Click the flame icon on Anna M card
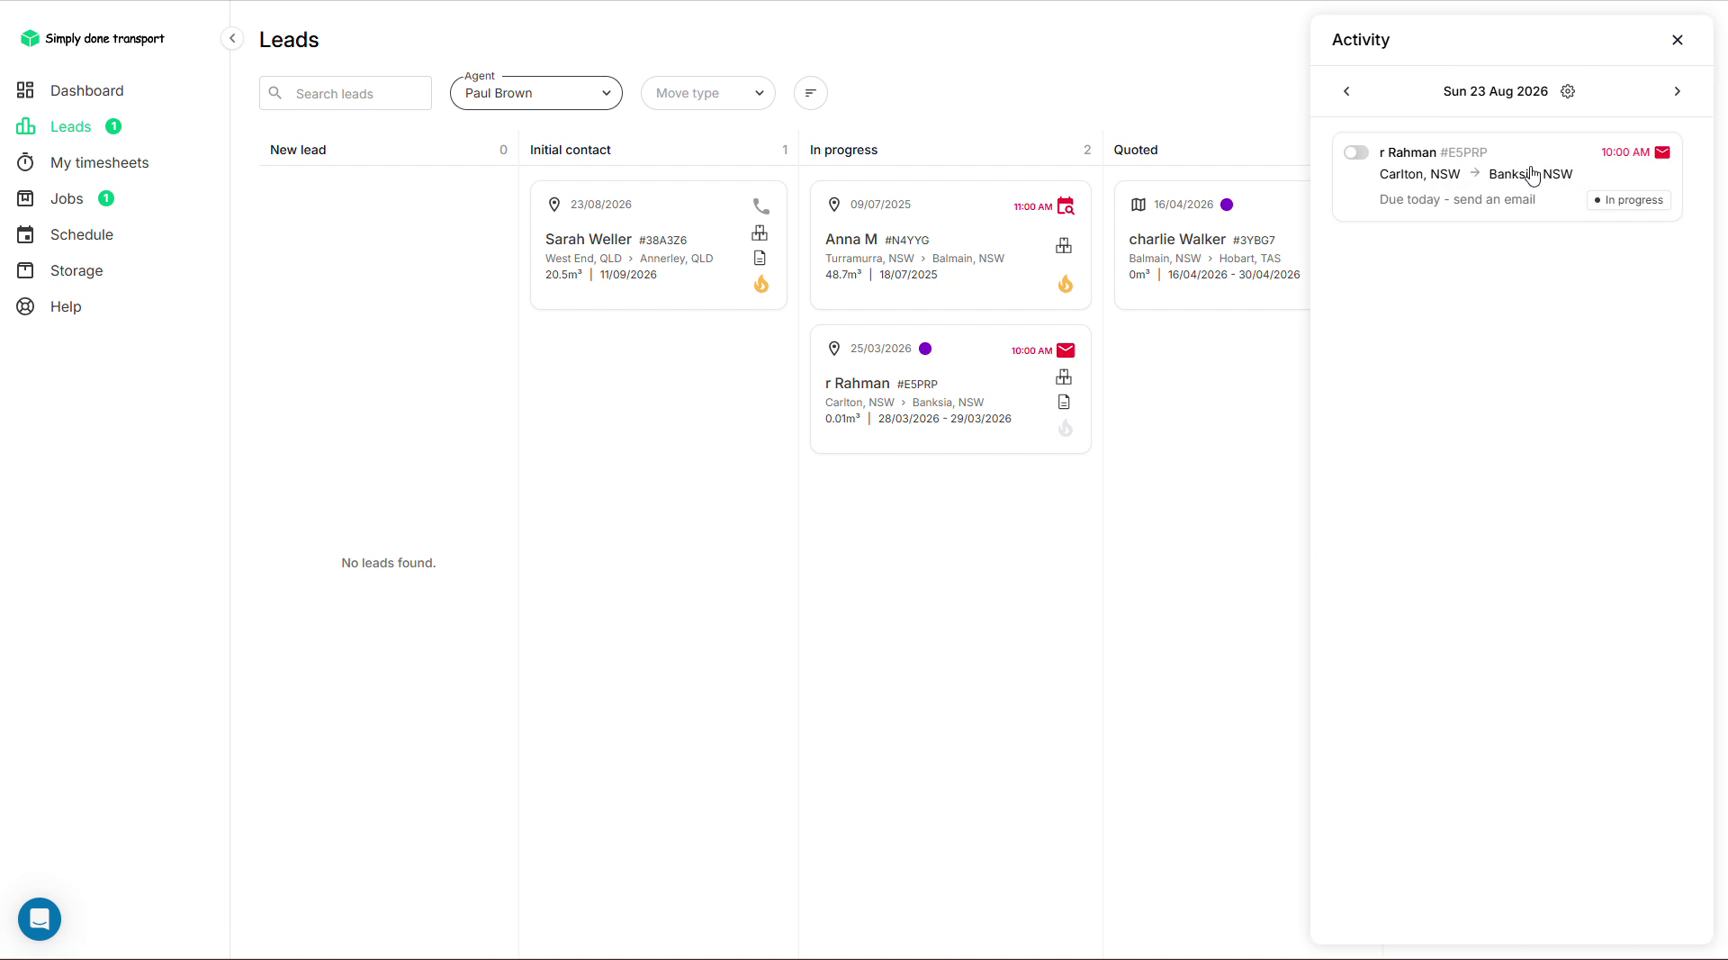This screenshot has width=1728, height=960. 1065,284
